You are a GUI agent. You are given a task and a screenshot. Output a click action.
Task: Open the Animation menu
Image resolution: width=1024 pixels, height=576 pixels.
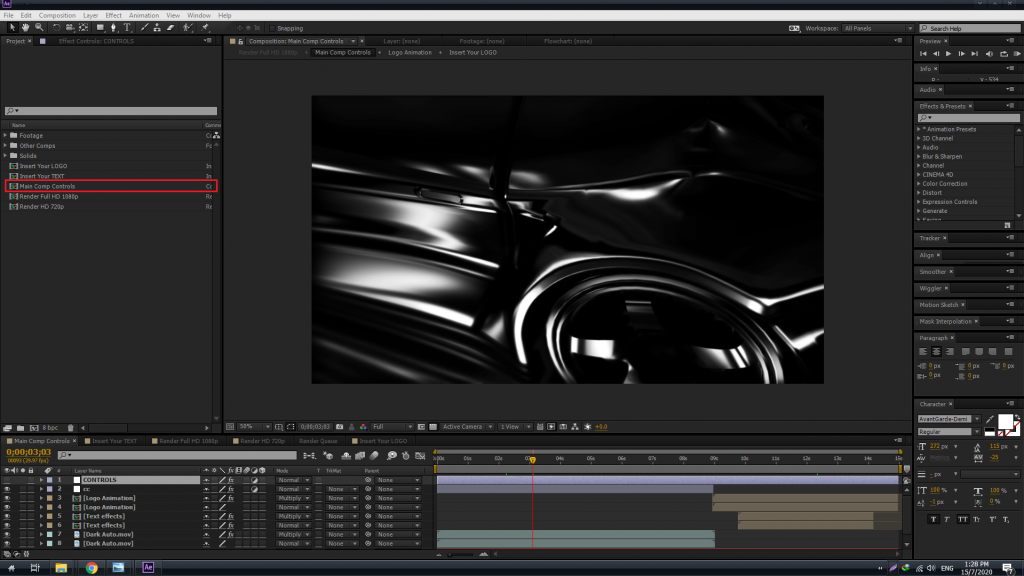pyautogui.click(x=144, y=15)
